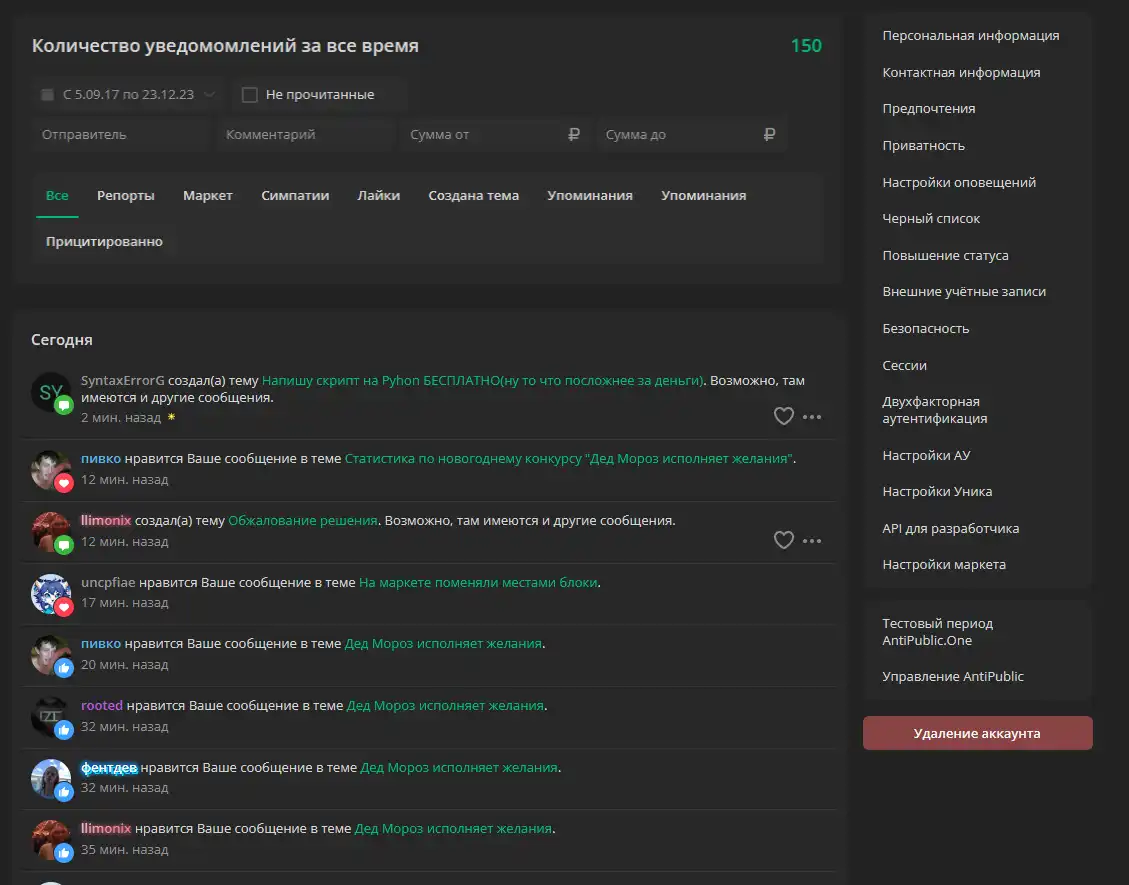Switch to the Маркет tab
Image resolution: width=1129 pixels, height=885 pixels.
207,195
